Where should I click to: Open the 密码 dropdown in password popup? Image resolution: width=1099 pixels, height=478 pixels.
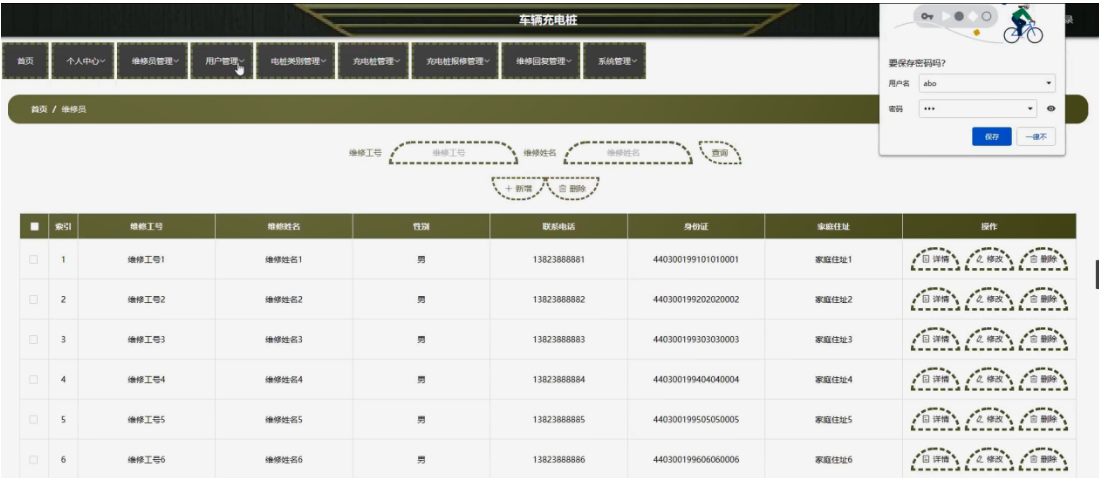(x=978, y=109)
